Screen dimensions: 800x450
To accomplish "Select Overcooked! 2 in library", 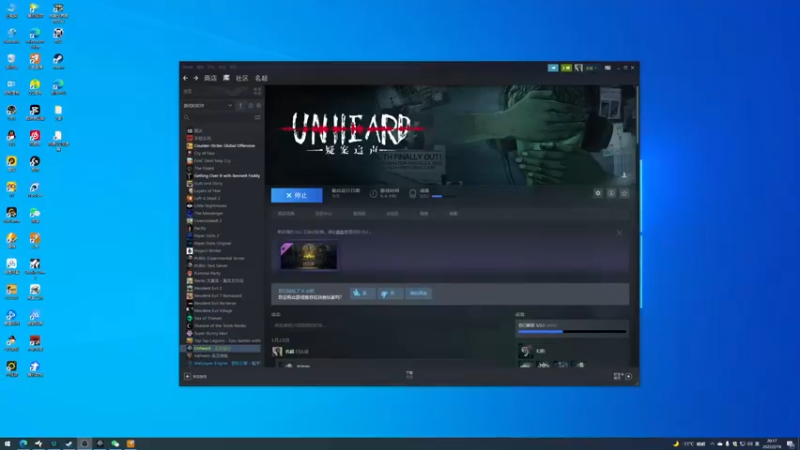I will (x=207, y=220).
